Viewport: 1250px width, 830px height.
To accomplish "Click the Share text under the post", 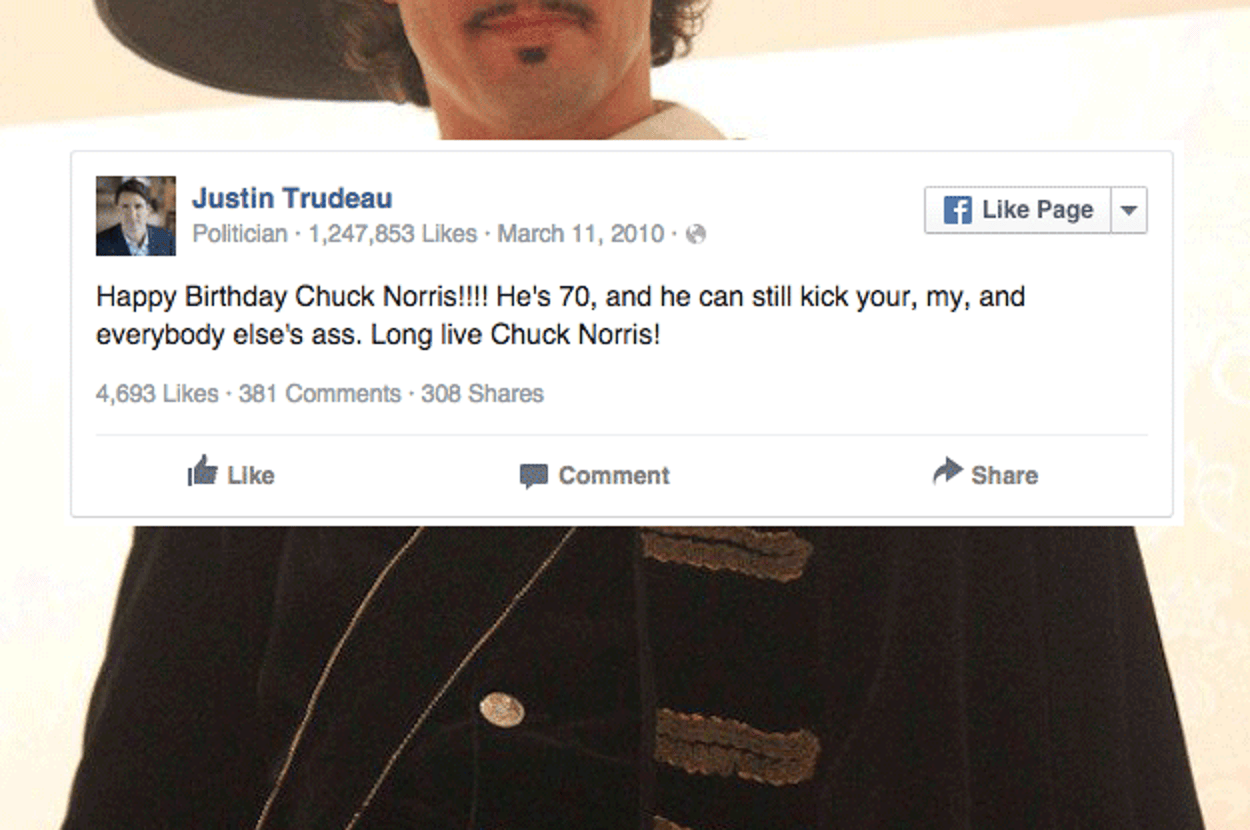I will click(x=1004, y=475).
